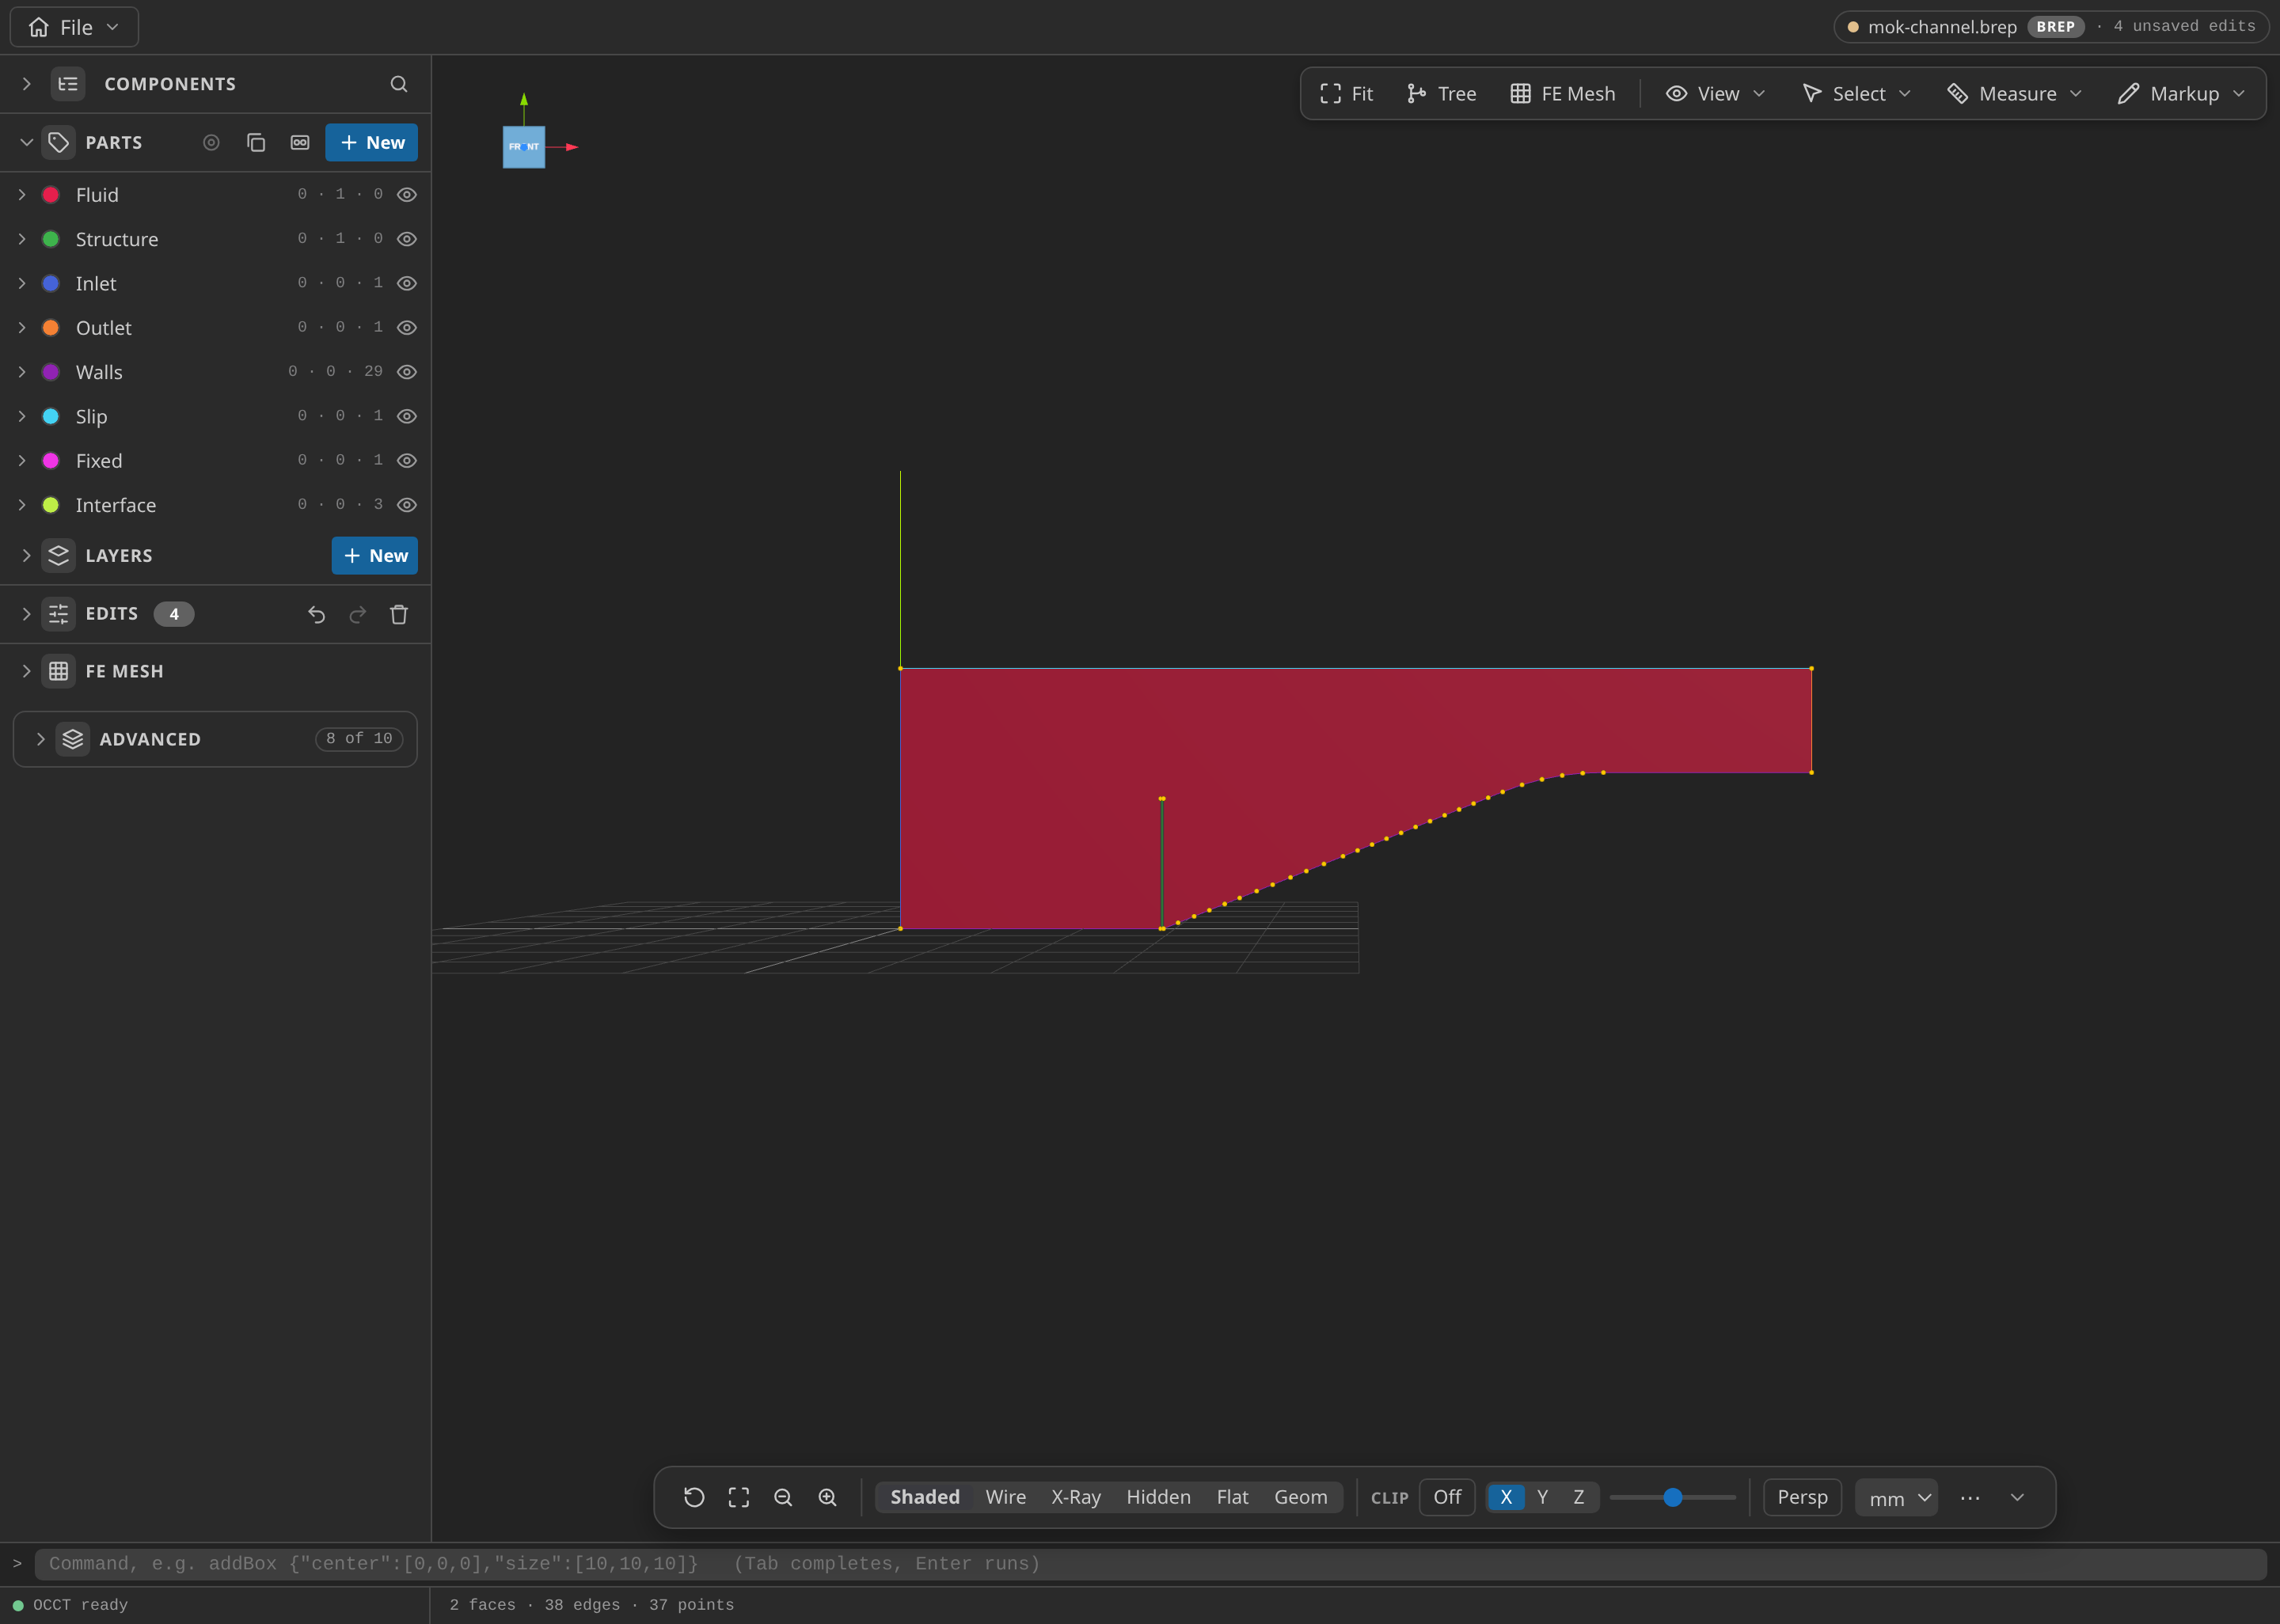Open the View dropdown menu

click(1716, 94)
